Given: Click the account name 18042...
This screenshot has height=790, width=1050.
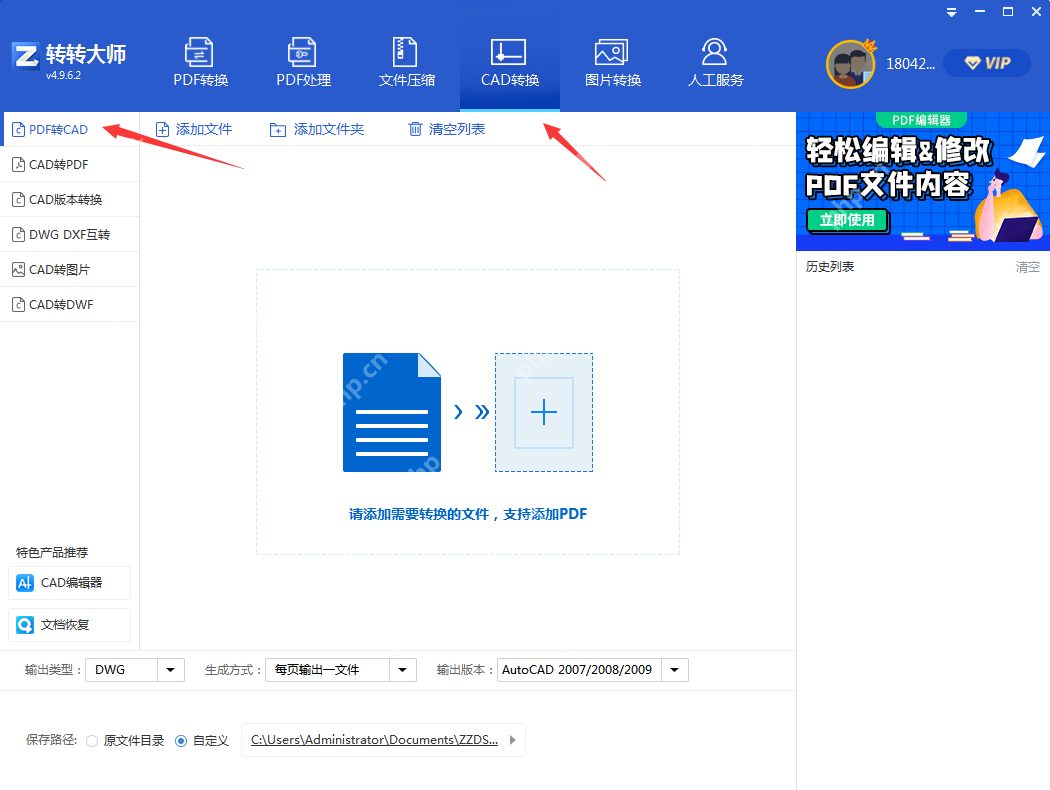Looking at the screenshot, I should point(910,64).
